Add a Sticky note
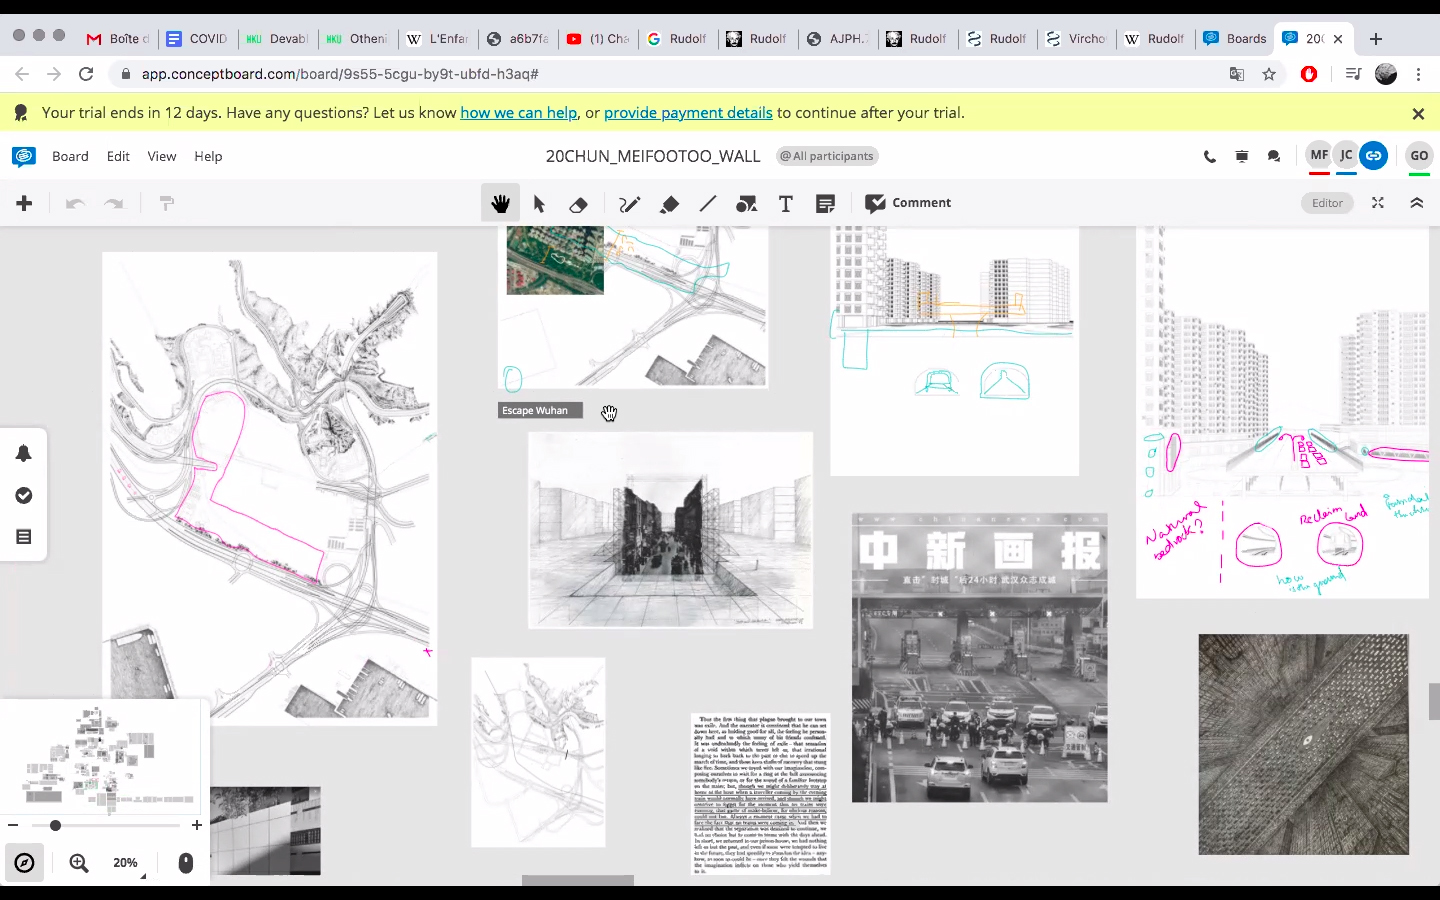This screenshot has width=1440, height=900. (x=825, y=204)
